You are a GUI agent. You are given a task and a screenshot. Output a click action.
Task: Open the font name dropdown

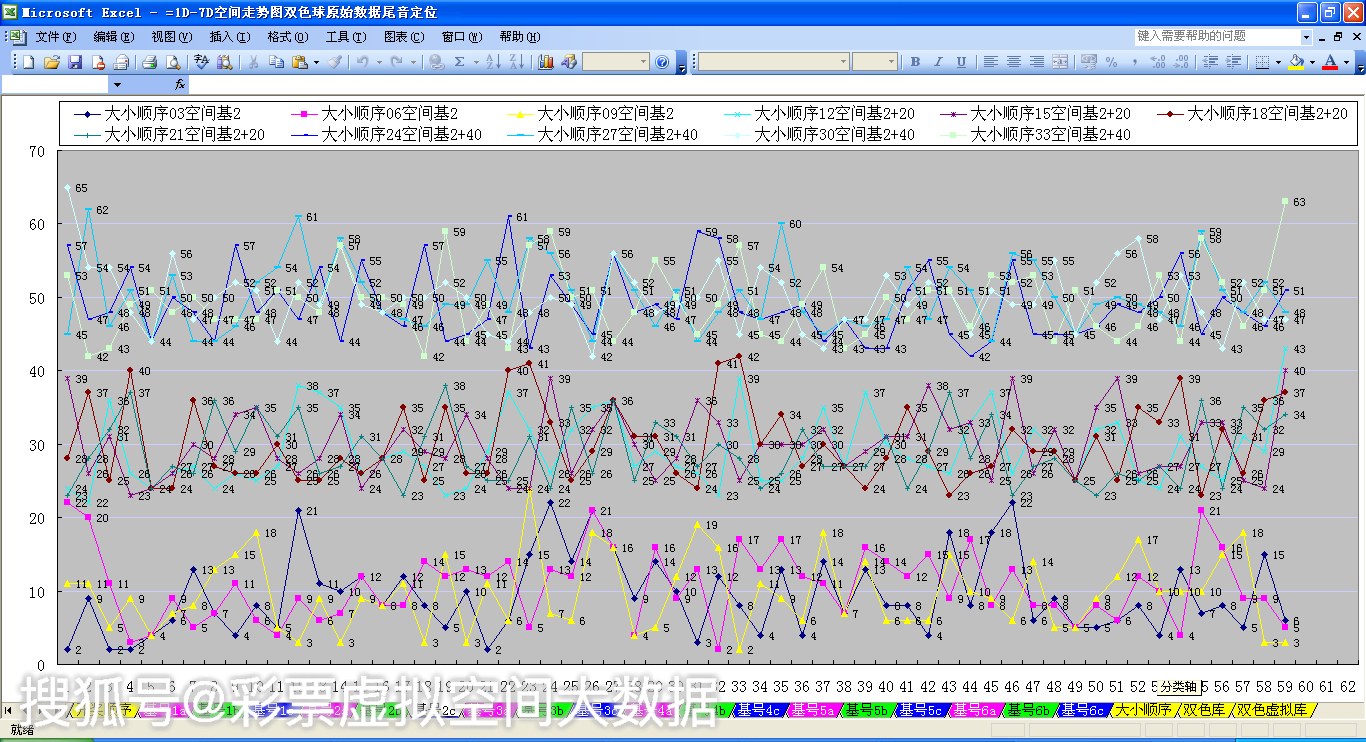pos(843,62)
